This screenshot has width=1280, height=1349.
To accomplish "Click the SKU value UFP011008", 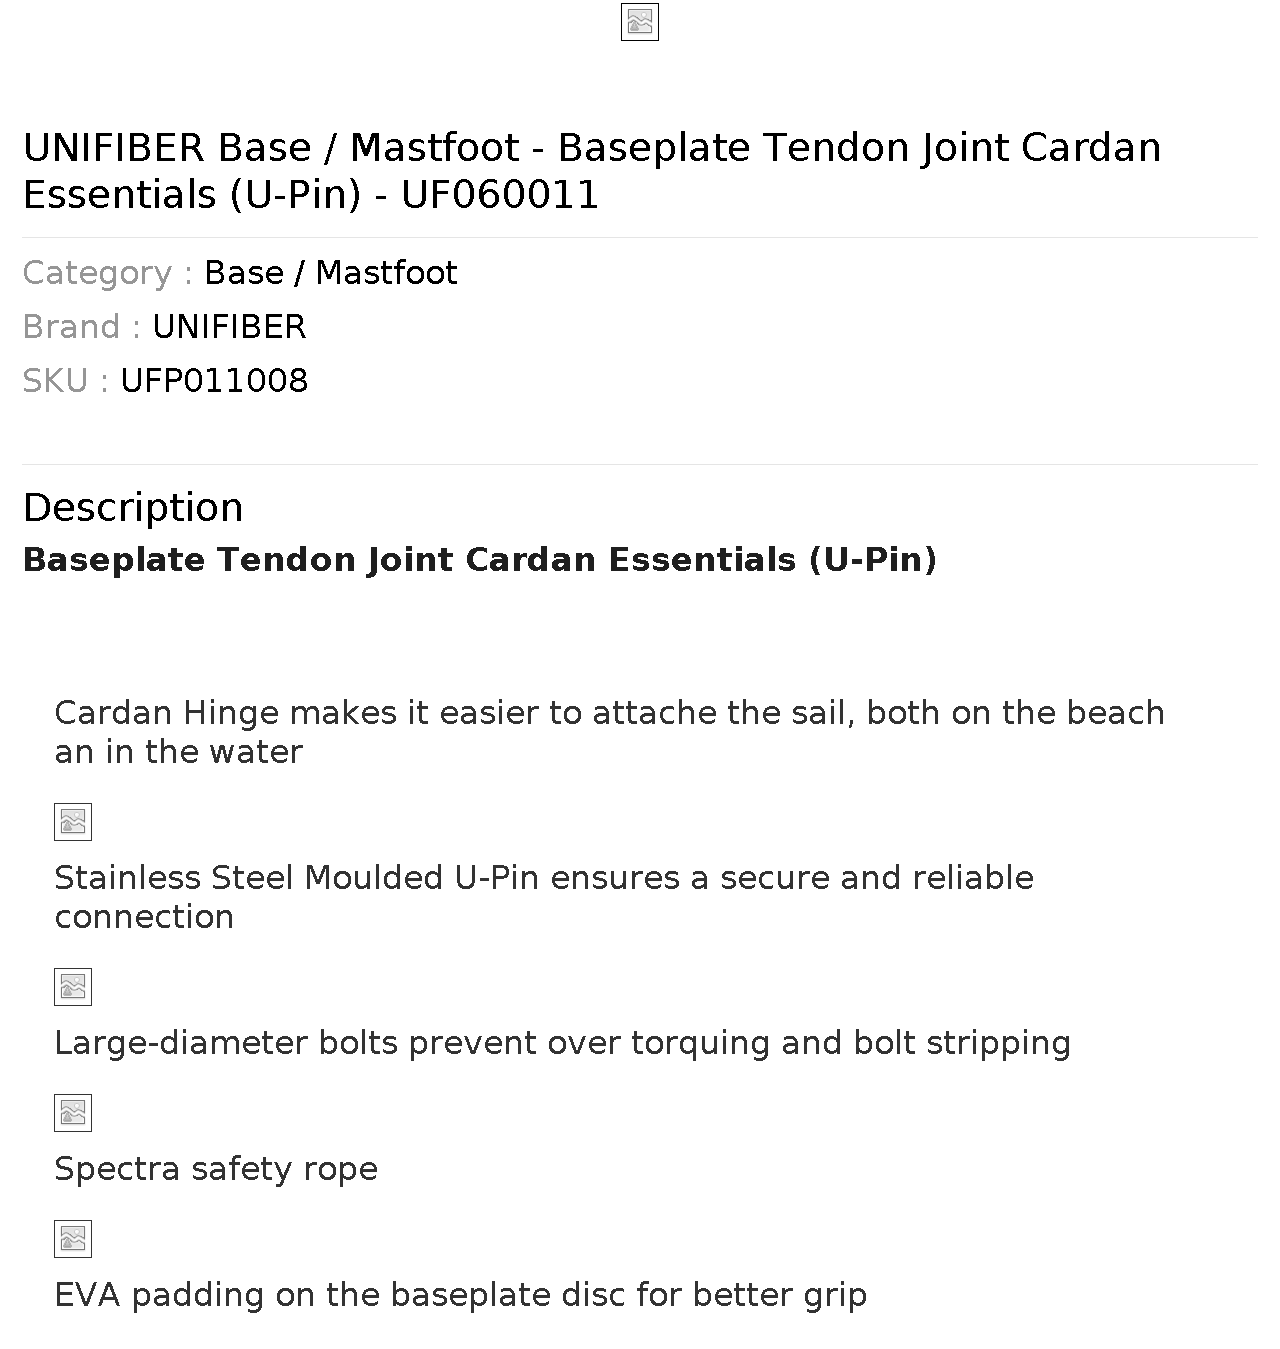I will click(214, 381).
